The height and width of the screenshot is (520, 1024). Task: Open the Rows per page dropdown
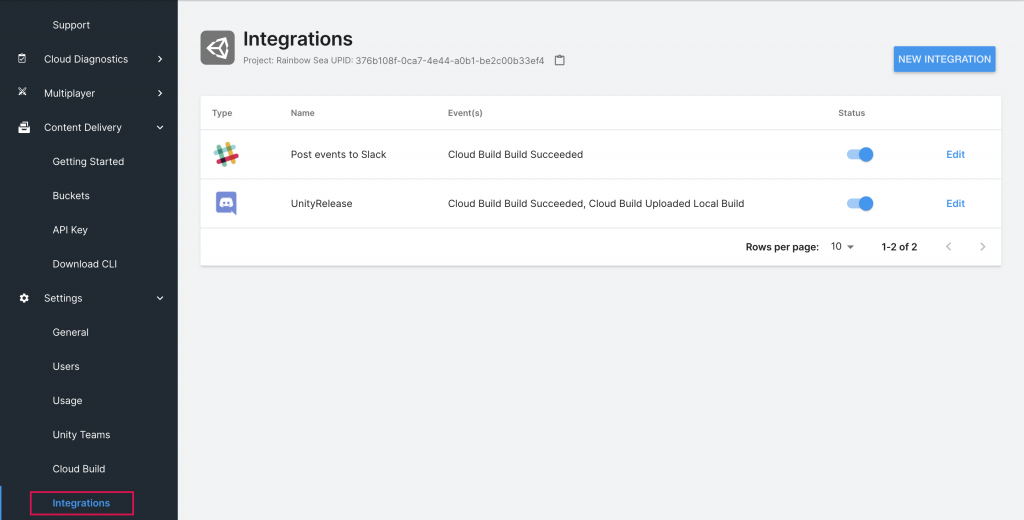842,247
